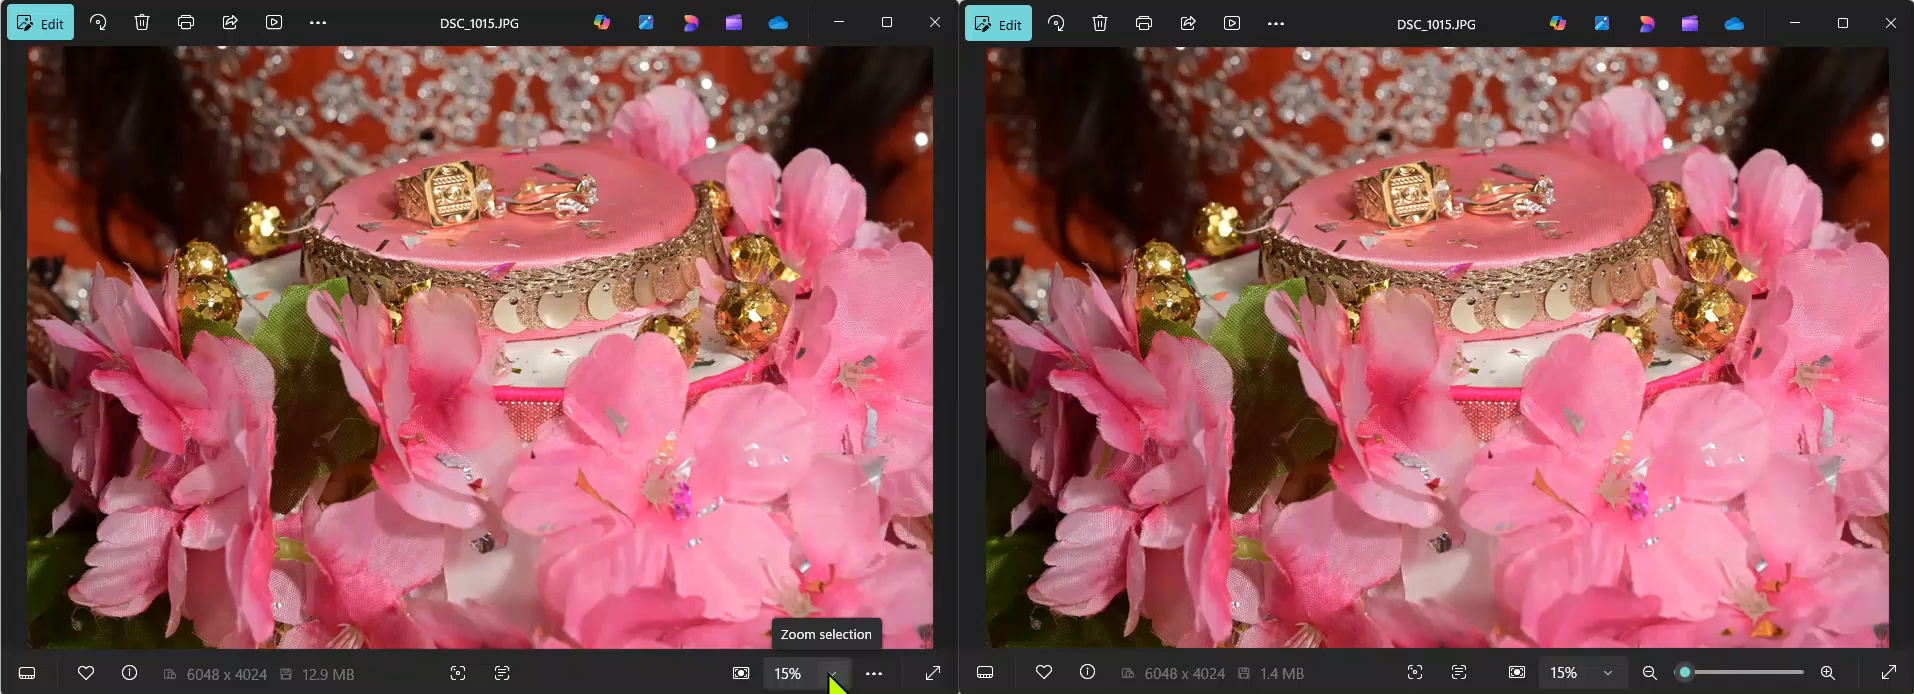Show file info pane in left window
The image size is (1914, 694).
click(129, 673)
